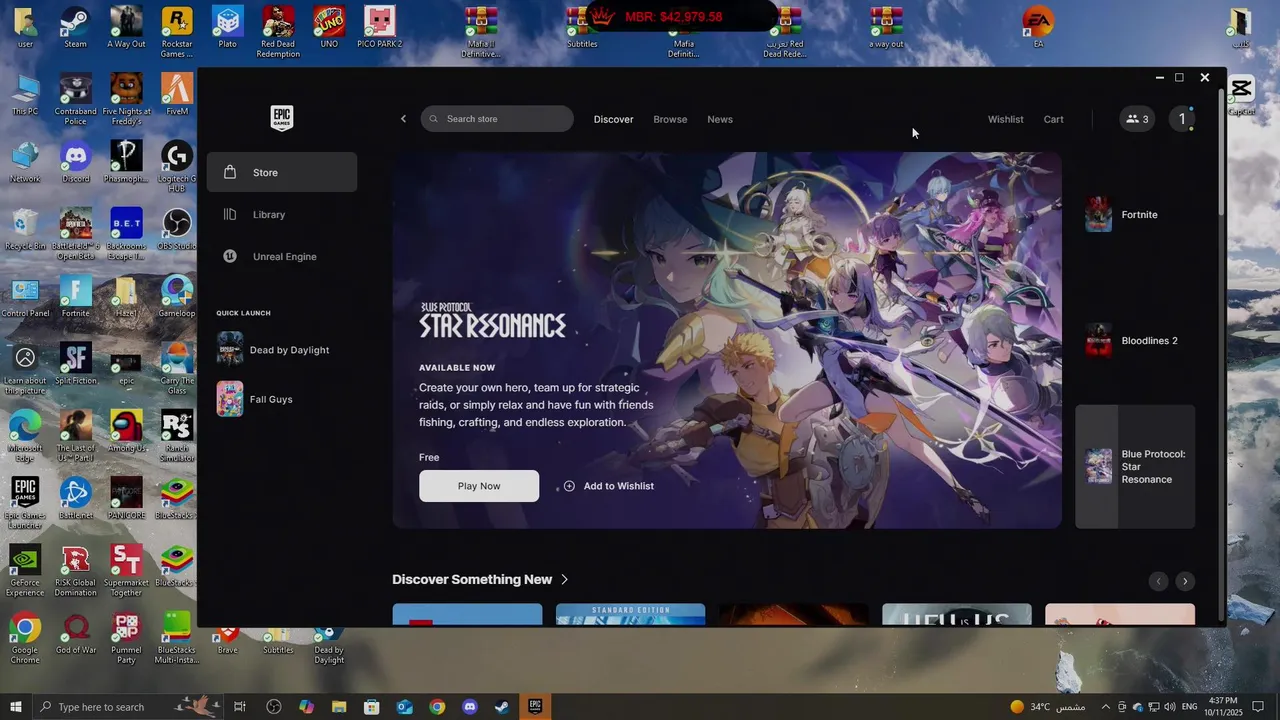The image size is (1280, 720).
Task: Switch to the News tab
Action: point(720,119)
